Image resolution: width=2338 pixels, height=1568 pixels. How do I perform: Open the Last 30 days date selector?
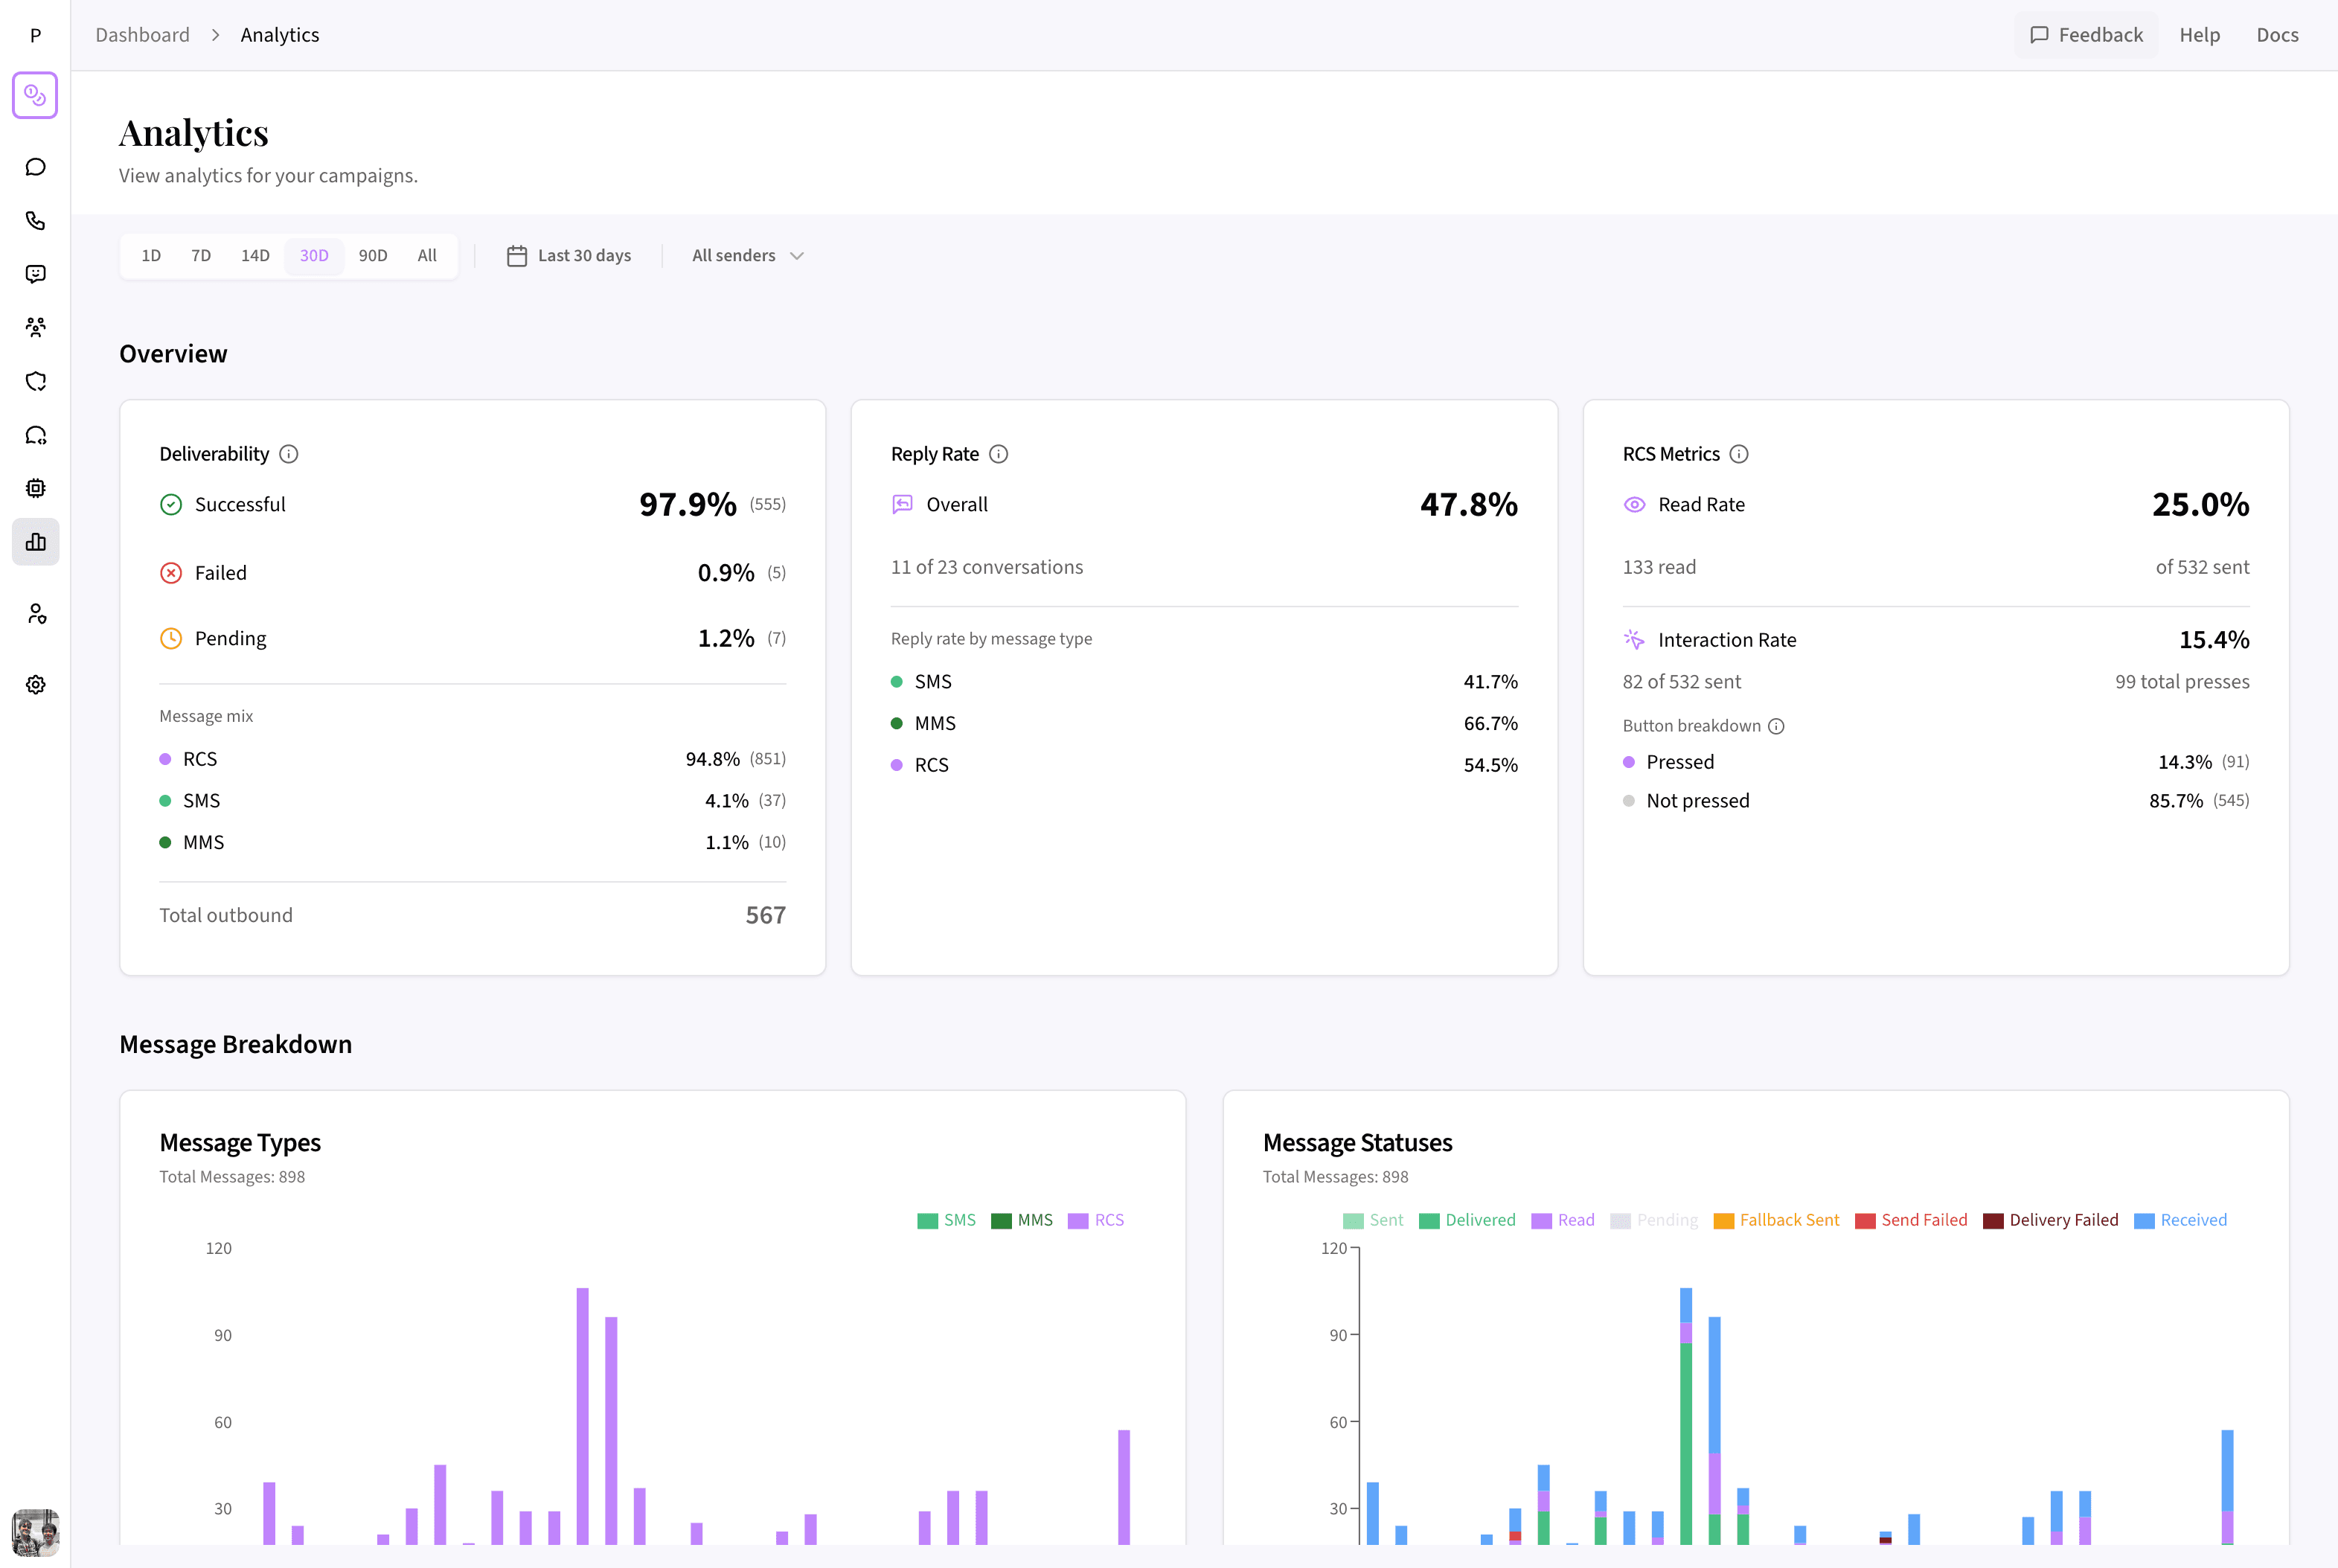click(x=569, y=255)
